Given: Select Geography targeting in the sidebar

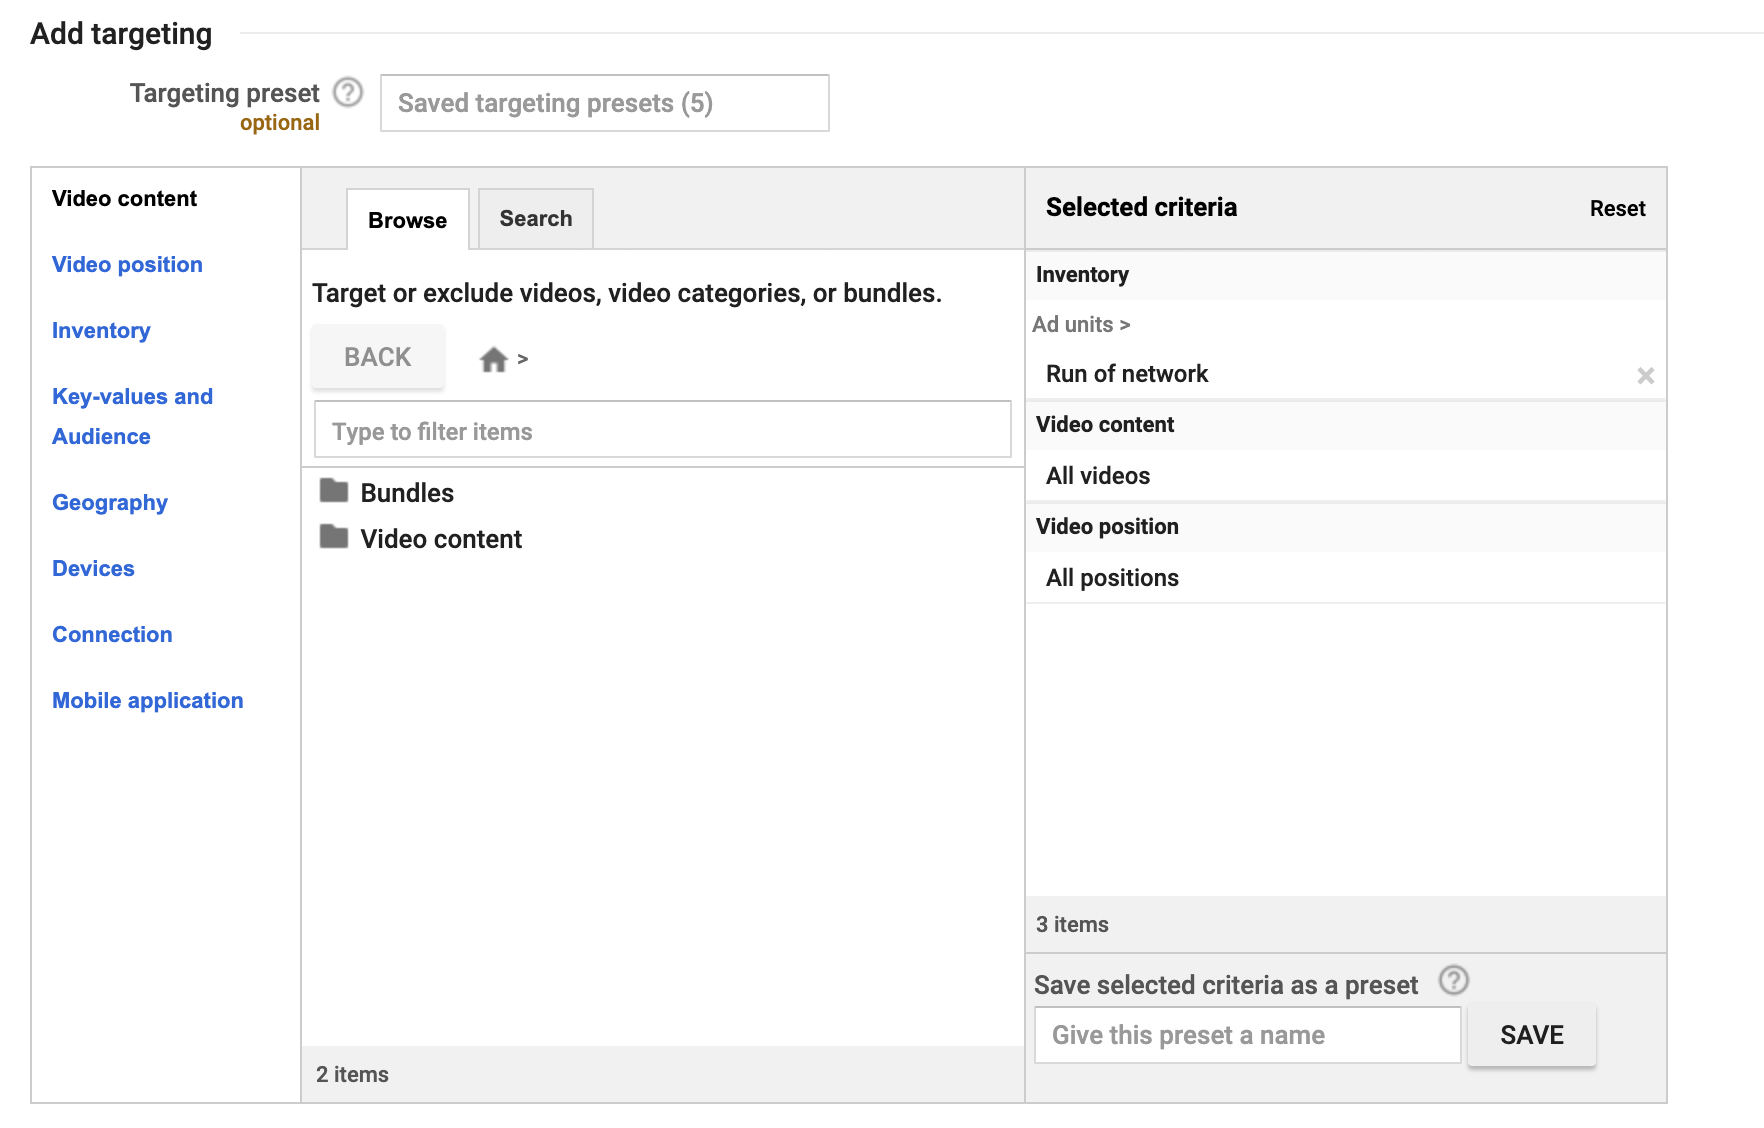Looking at the screenshot, I should pos(109,502).
